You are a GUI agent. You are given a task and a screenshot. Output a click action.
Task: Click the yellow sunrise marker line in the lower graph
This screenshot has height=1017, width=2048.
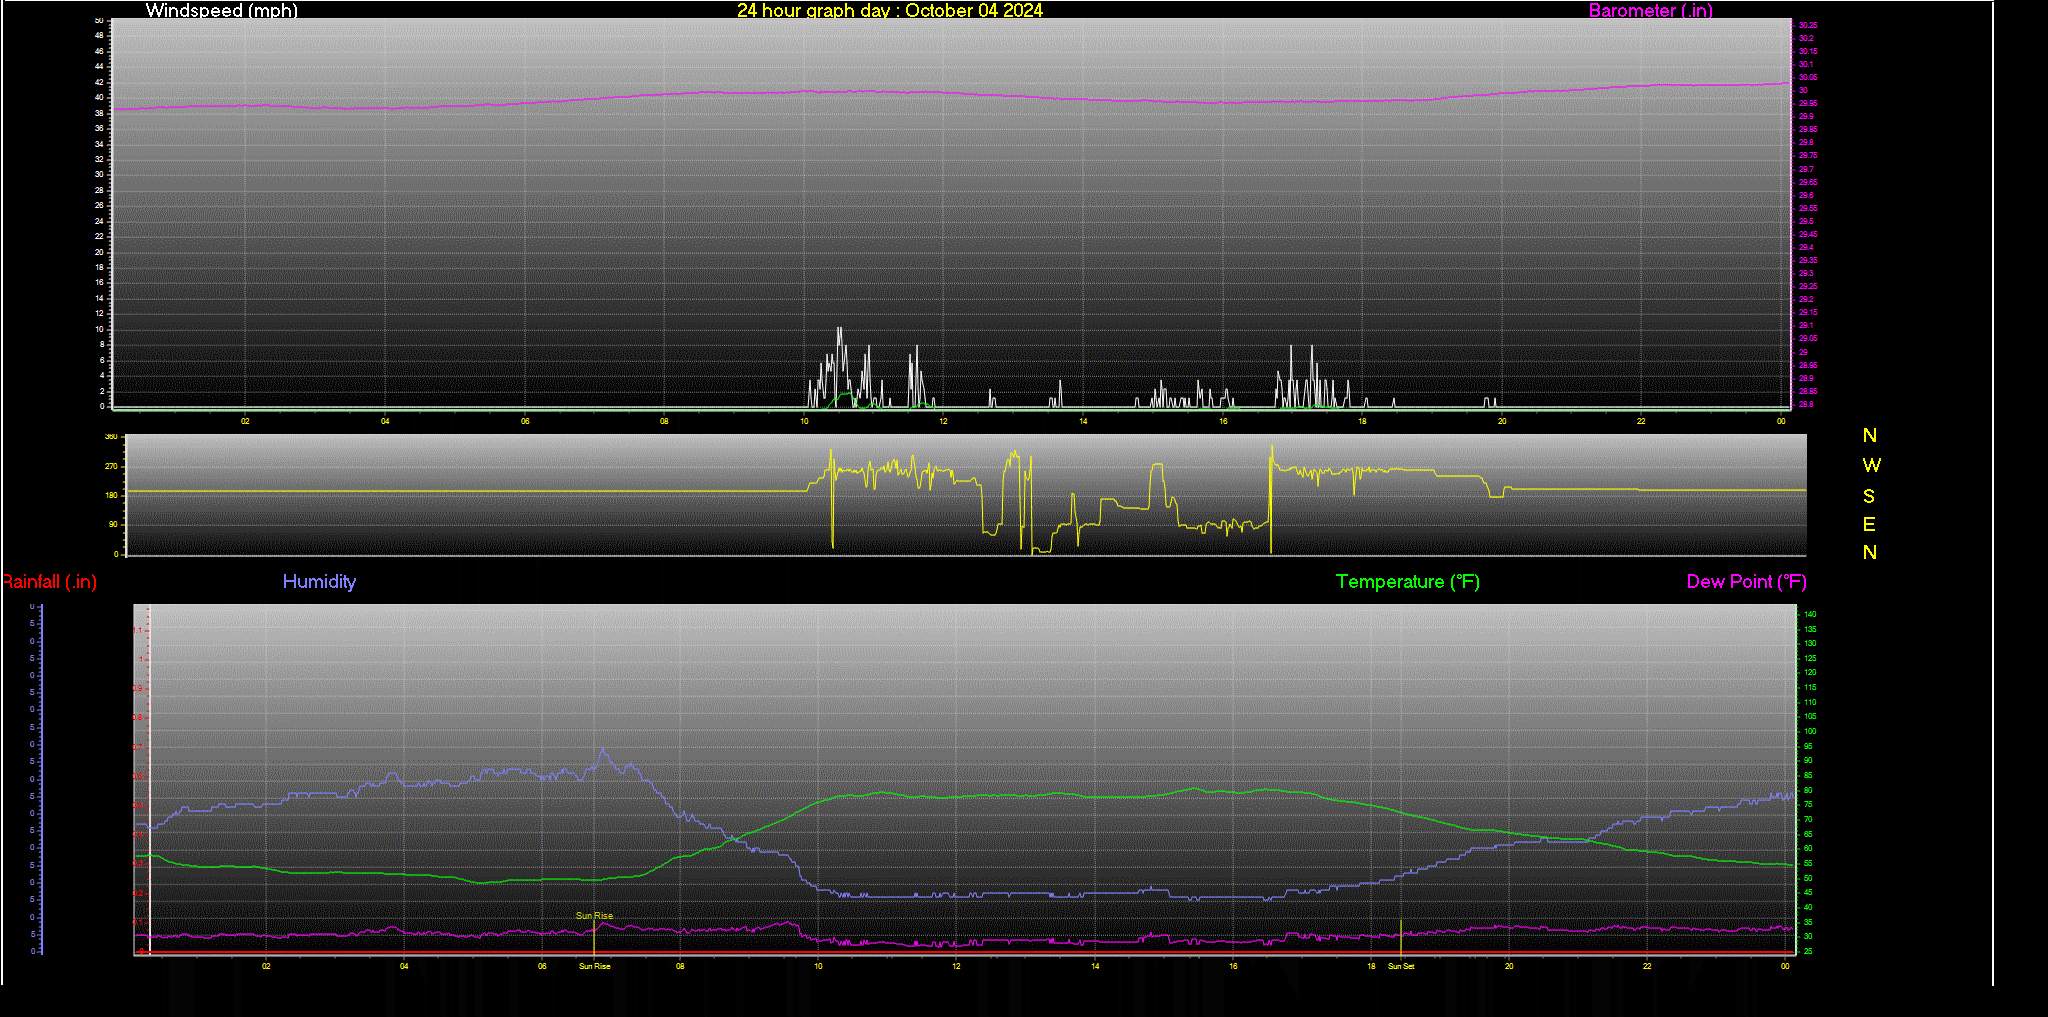[594, 938]
